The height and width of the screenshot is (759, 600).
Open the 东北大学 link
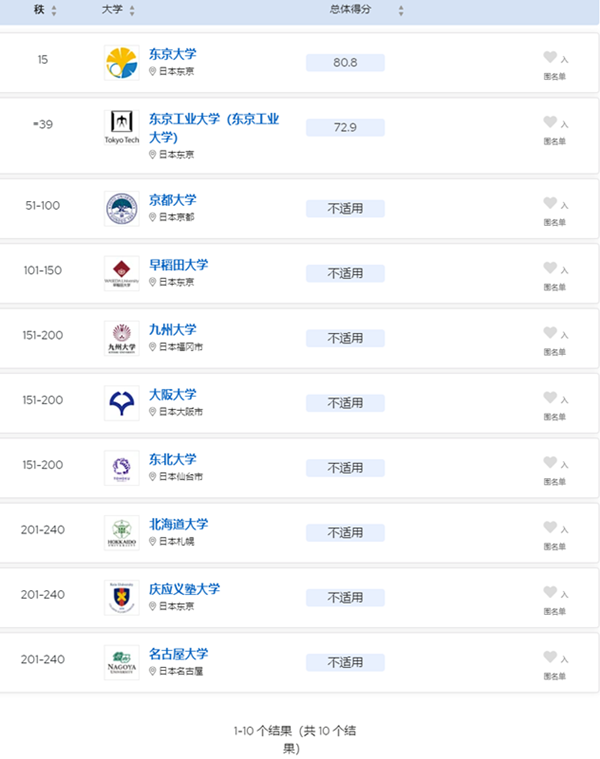[x=172, y=459]
